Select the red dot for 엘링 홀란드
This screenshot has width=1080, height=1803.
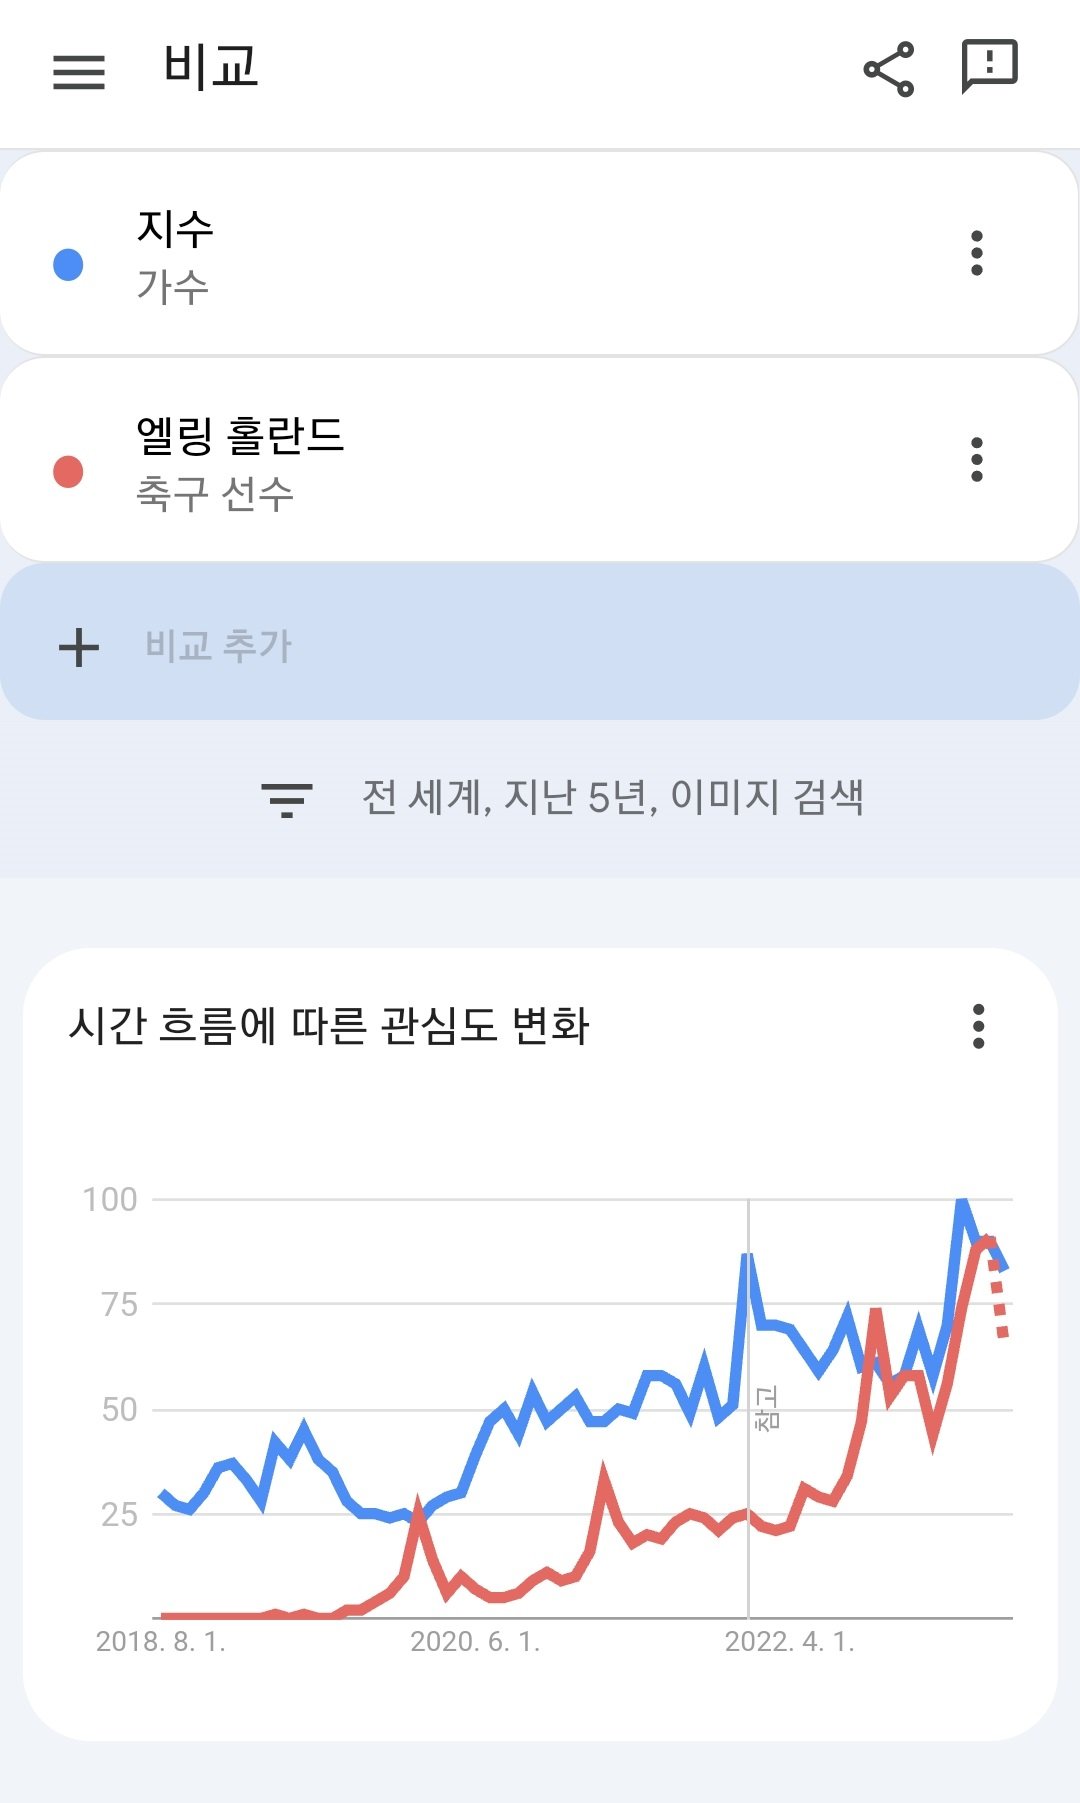[x=68, y=471]
